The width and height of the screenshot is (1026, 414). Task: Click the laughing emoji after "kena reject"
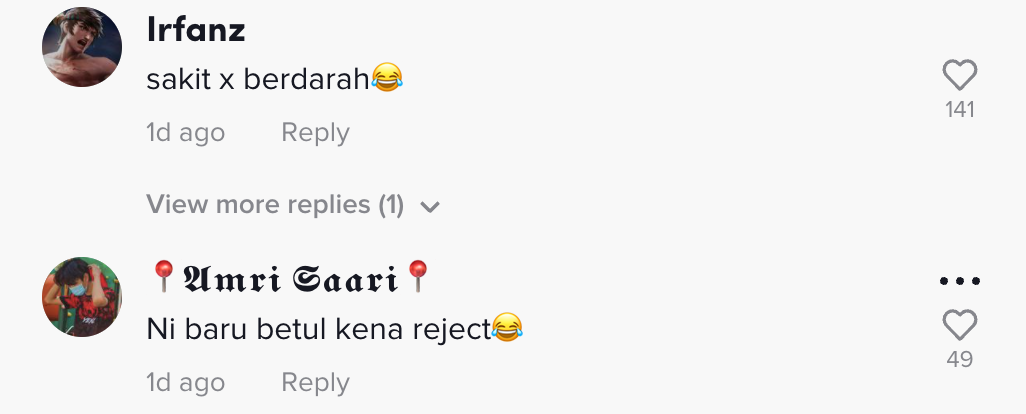(508, 327)
